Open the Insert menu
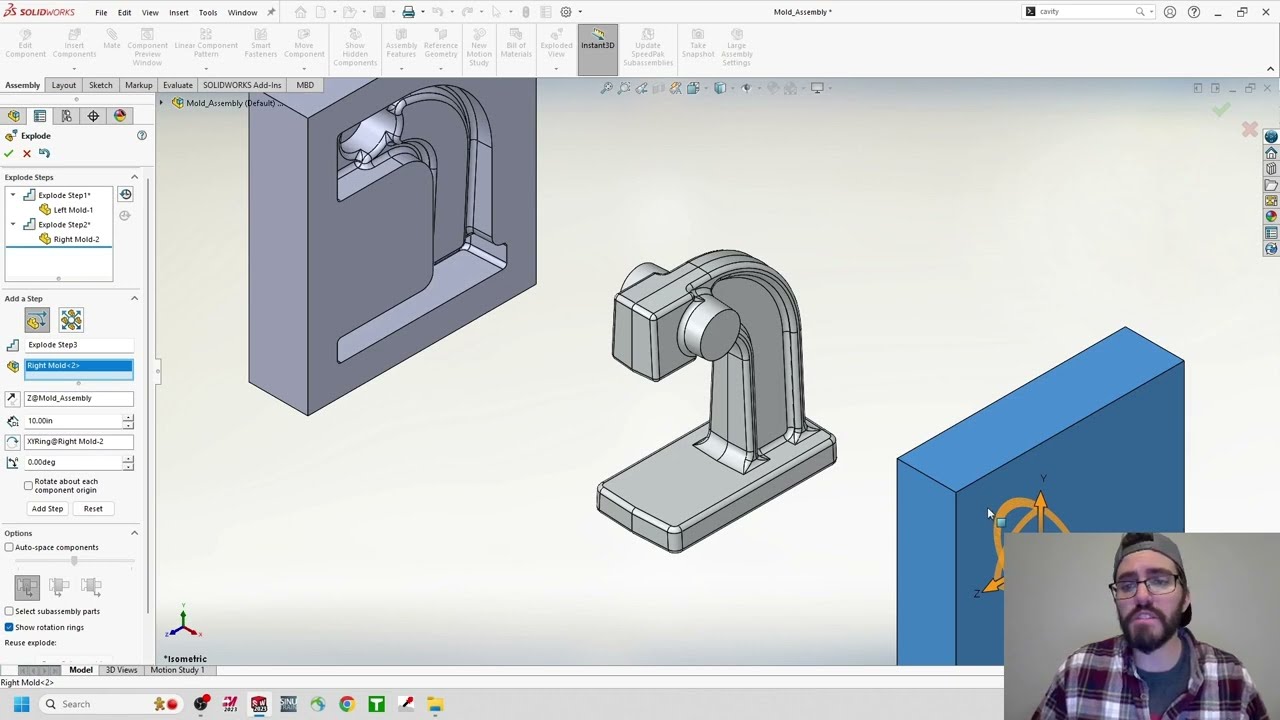This screenshot has height=720, width=1280. pyautogui.click(x=179, y=12)
